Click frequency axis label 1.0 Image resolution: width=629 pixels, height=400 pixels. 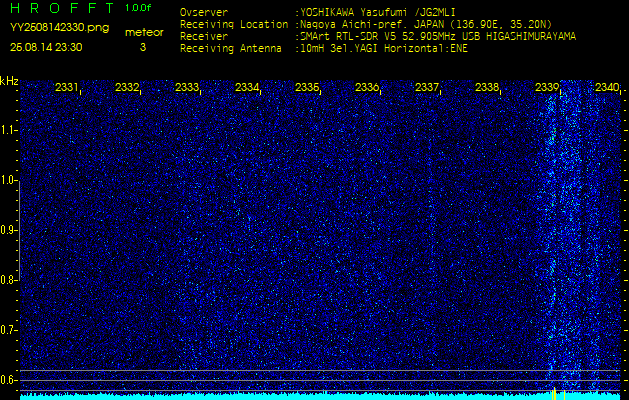8,181
